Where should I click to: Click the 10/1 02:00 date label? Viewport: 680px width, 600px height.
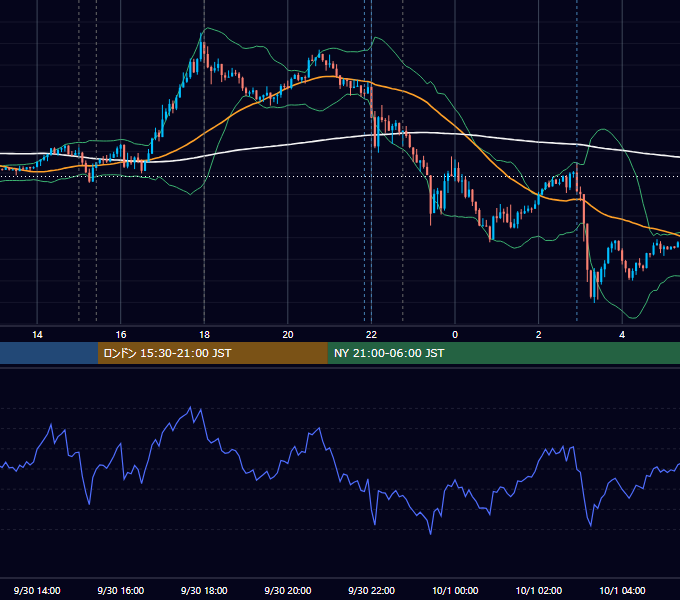pos(539,590)
